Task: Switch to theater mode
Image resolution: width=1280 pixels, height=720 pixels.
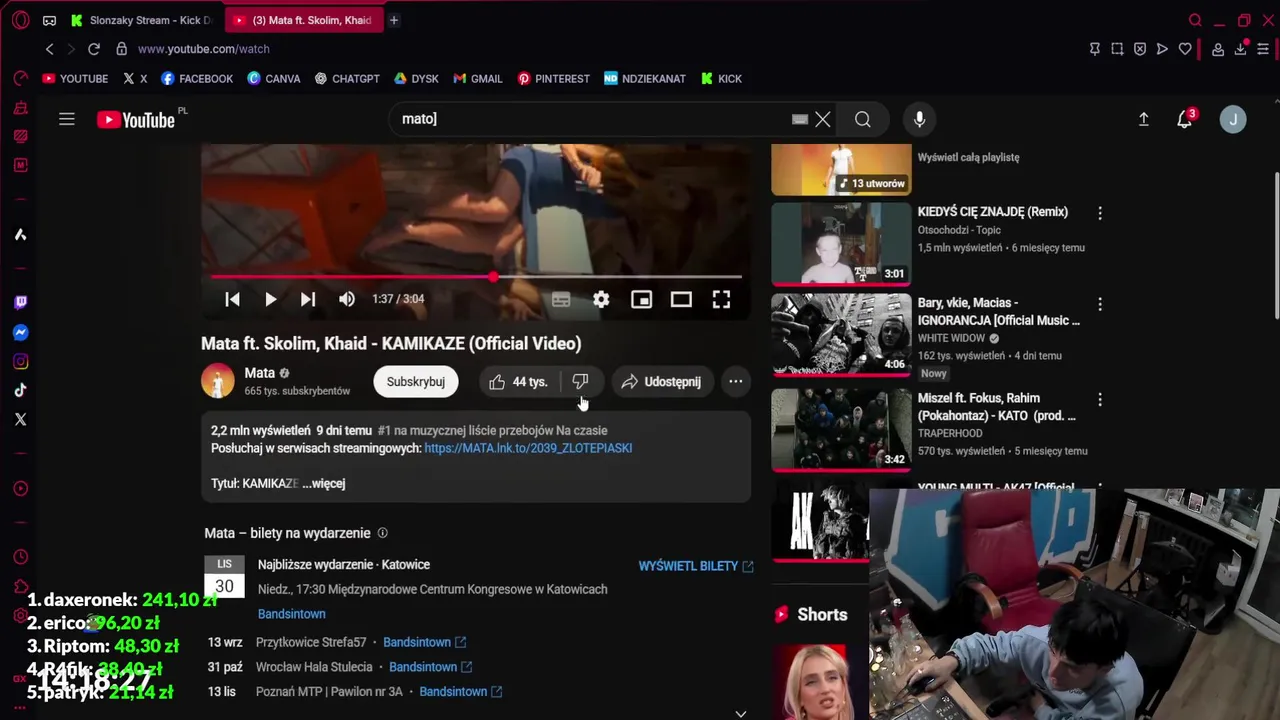Action: (681, 300)
